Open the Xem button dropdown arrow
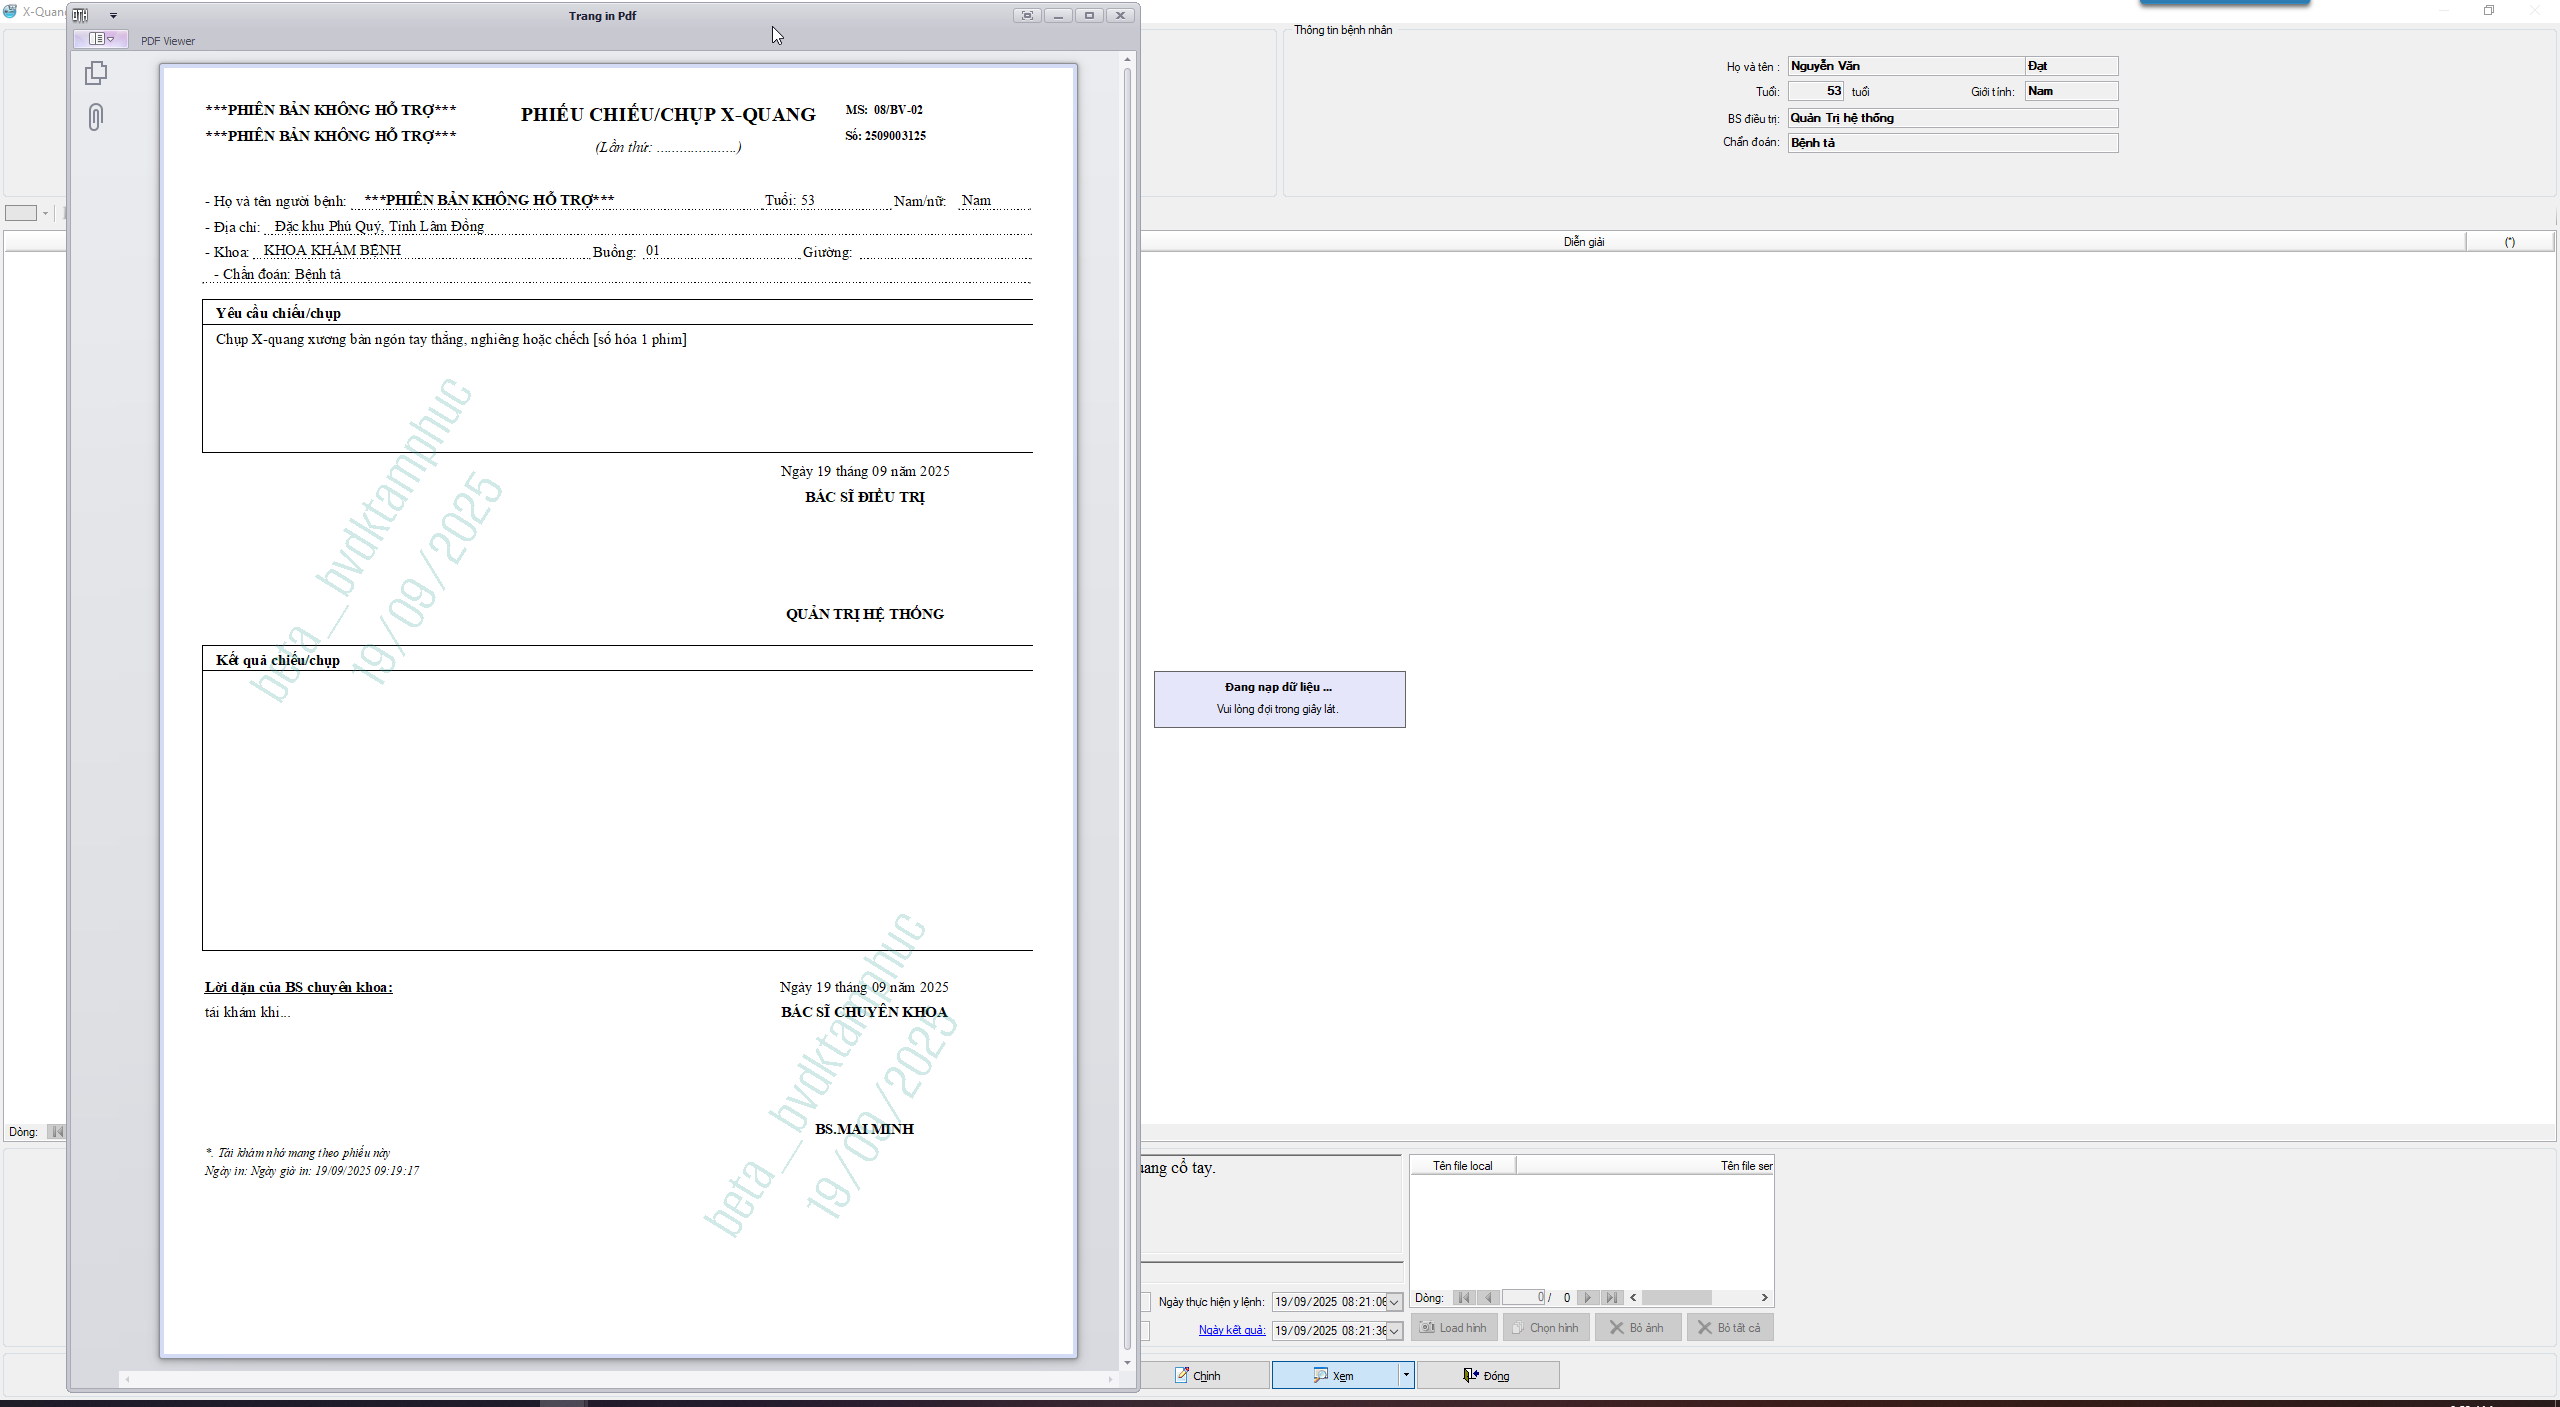The width and height of the screenshot is (2560, 1407). (x=1406, y=1375)
